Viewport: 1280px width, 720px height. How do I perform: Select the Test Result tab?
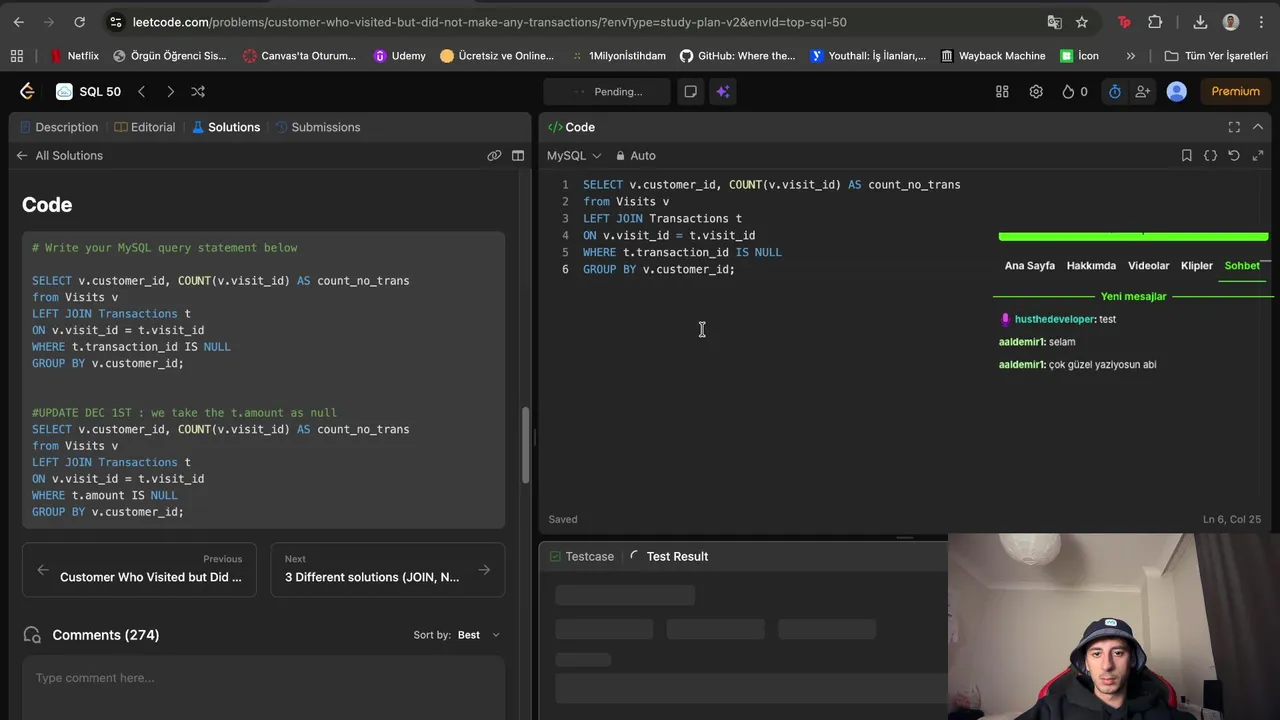(669, 556)
